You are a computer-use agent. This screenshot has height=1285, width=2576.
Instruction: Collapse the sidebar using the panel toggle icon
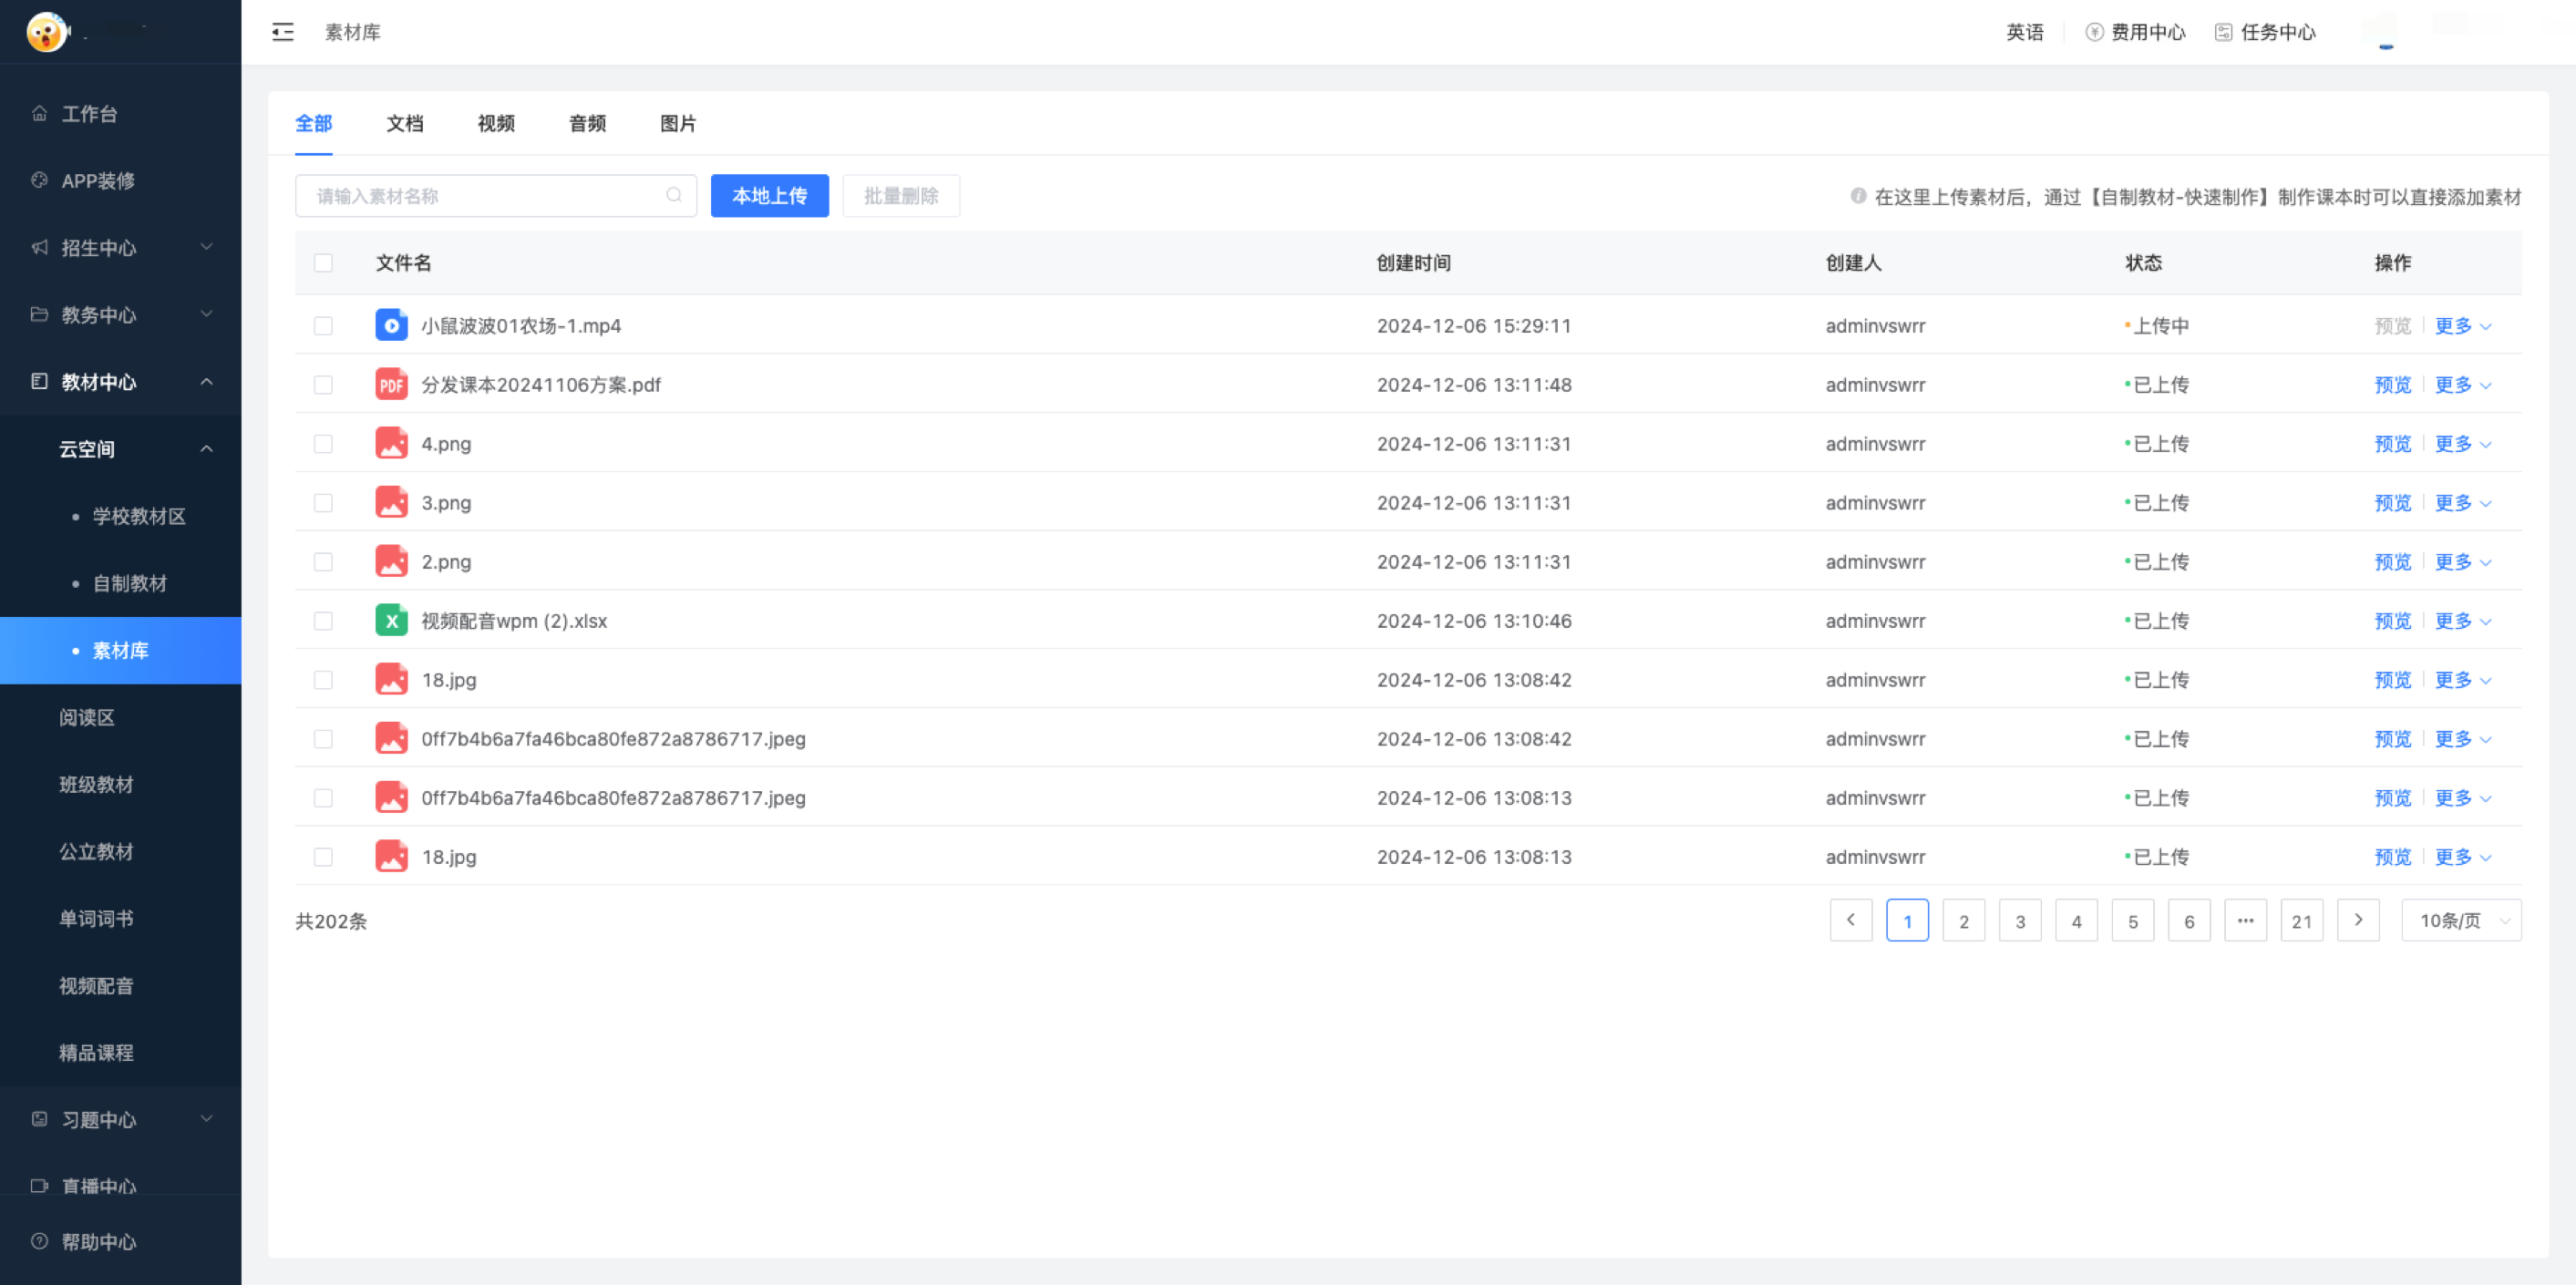tap(281, 32)
